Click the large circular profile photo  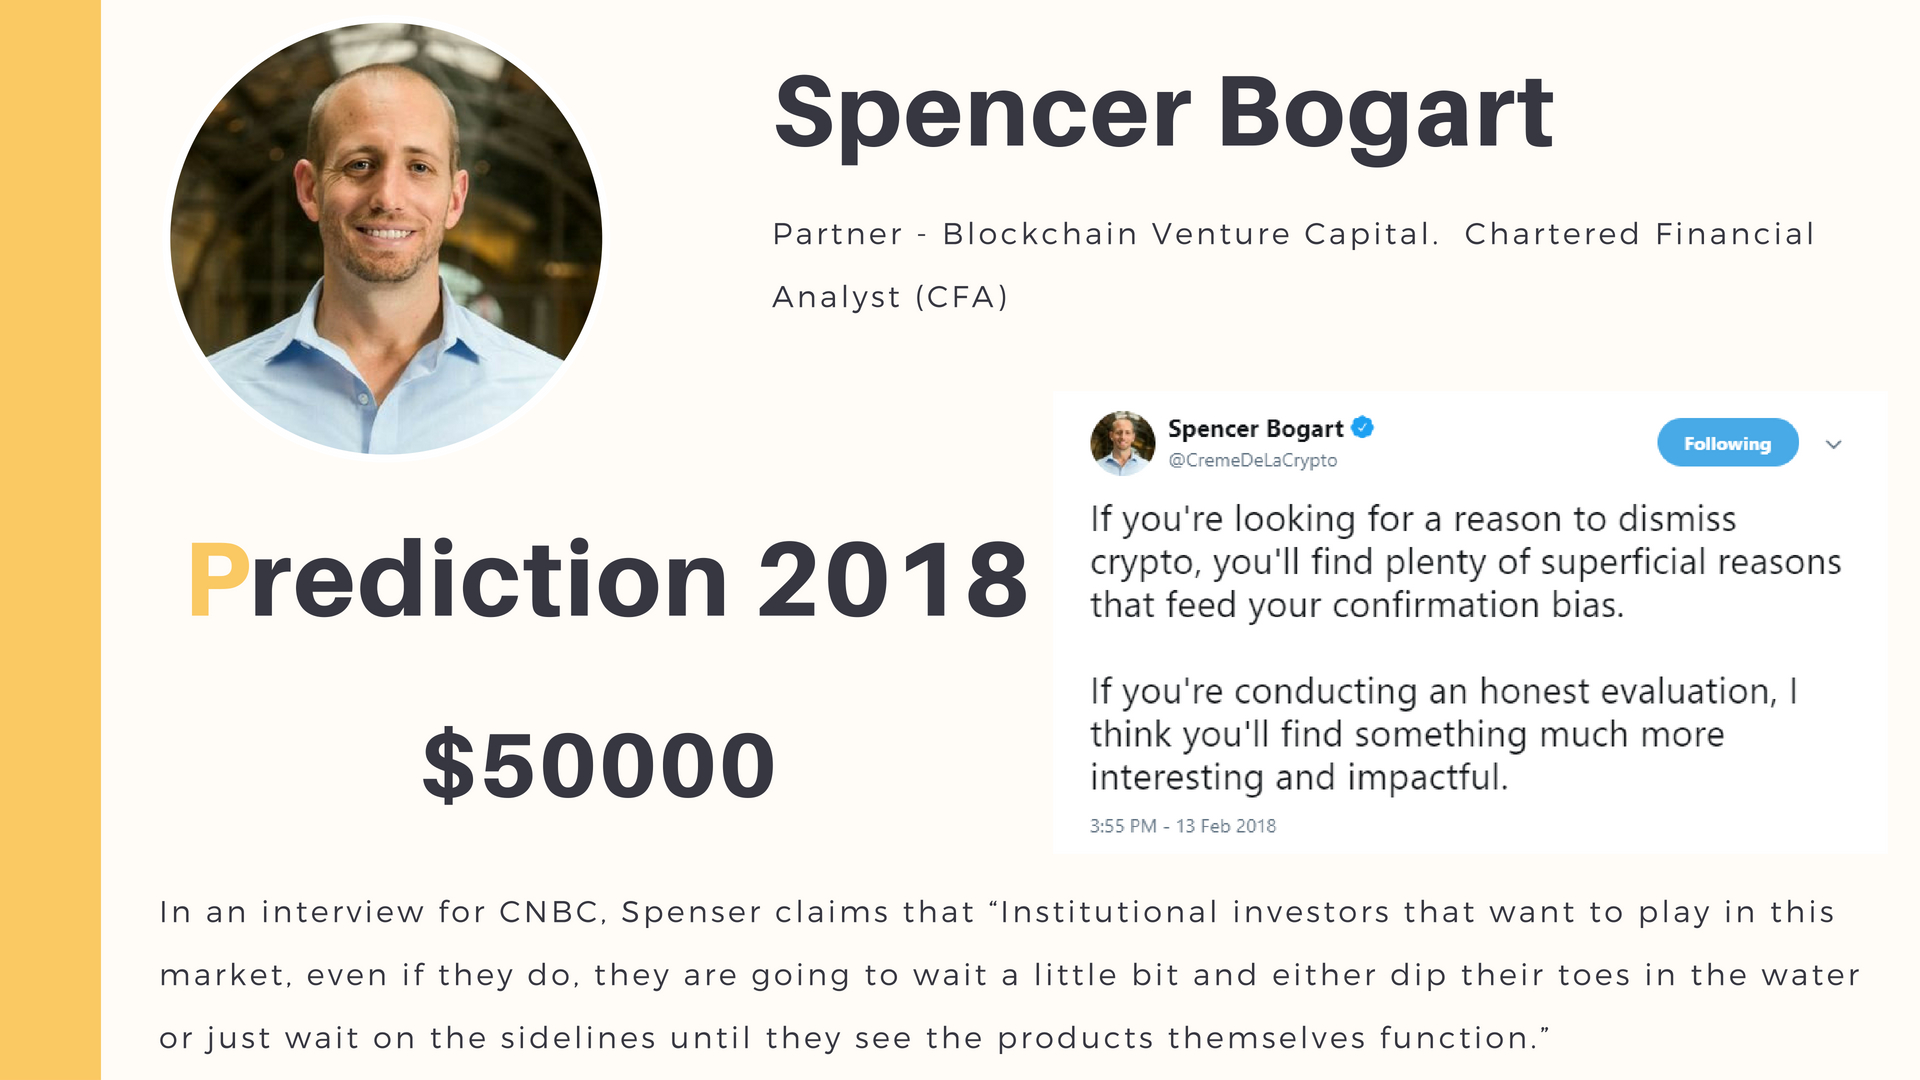click(x=386, y=238)
